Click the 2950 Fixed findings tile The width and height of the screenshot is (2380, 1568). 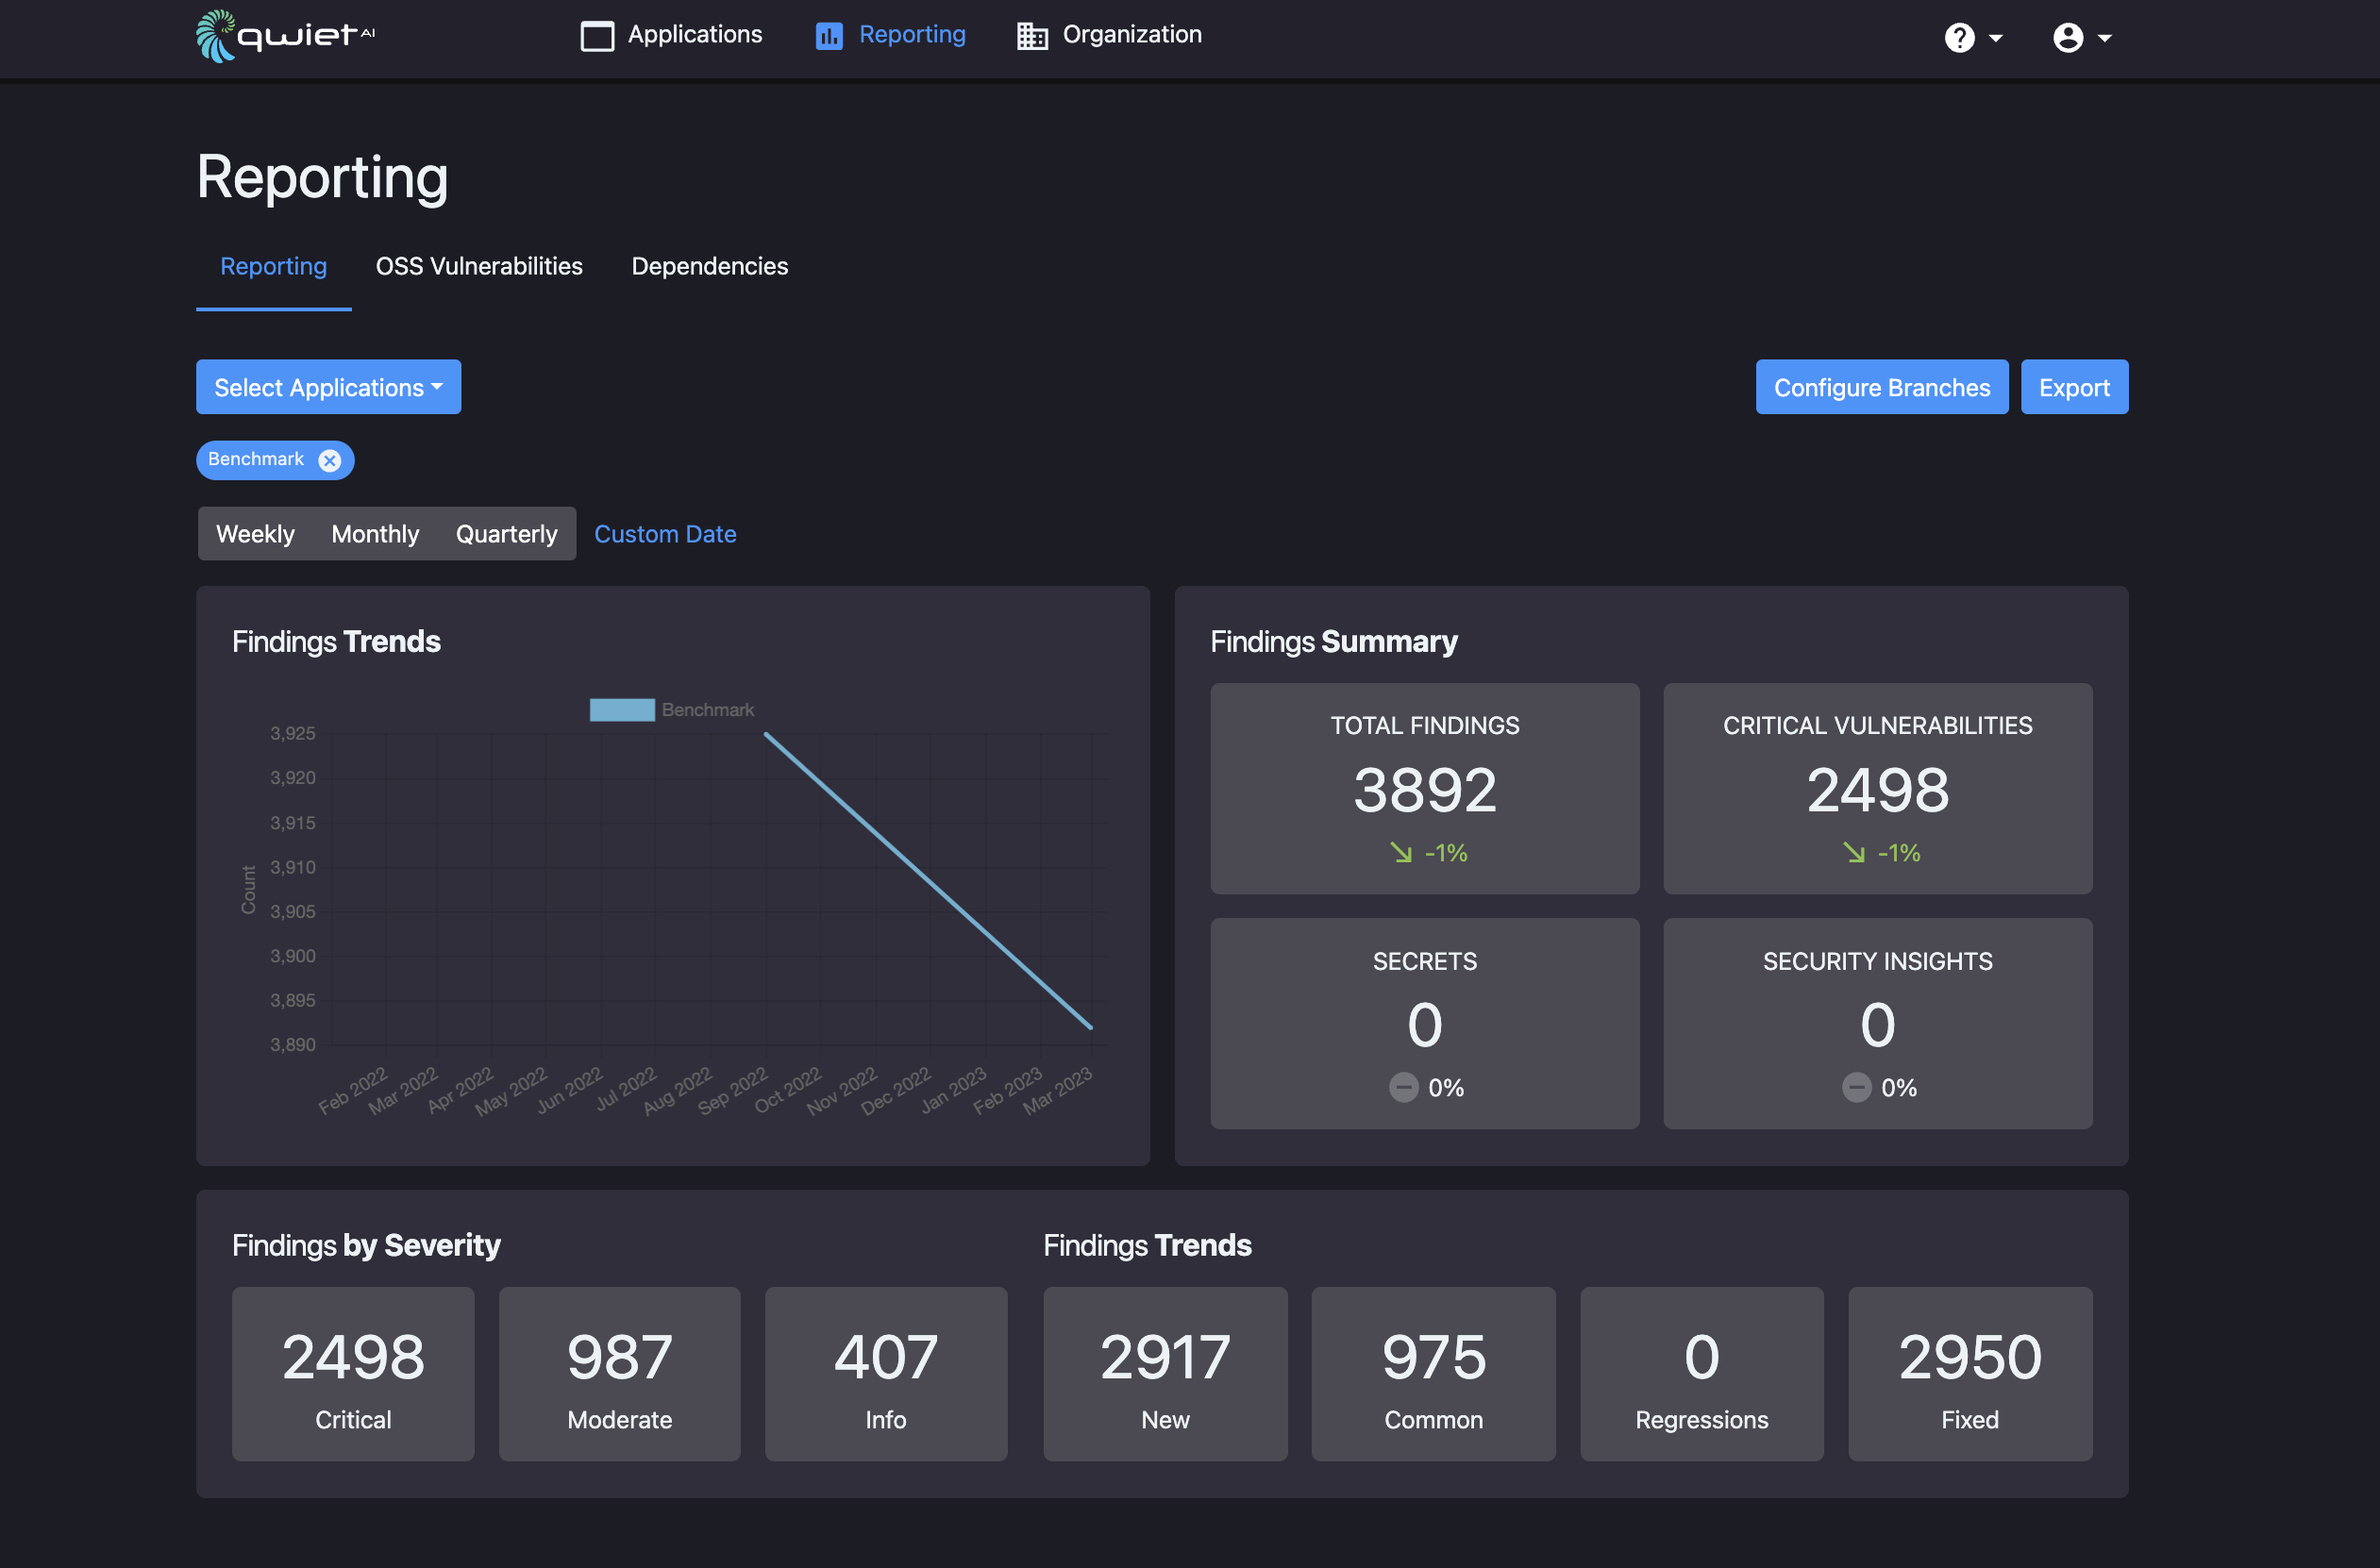(x=1970, y=1374)
